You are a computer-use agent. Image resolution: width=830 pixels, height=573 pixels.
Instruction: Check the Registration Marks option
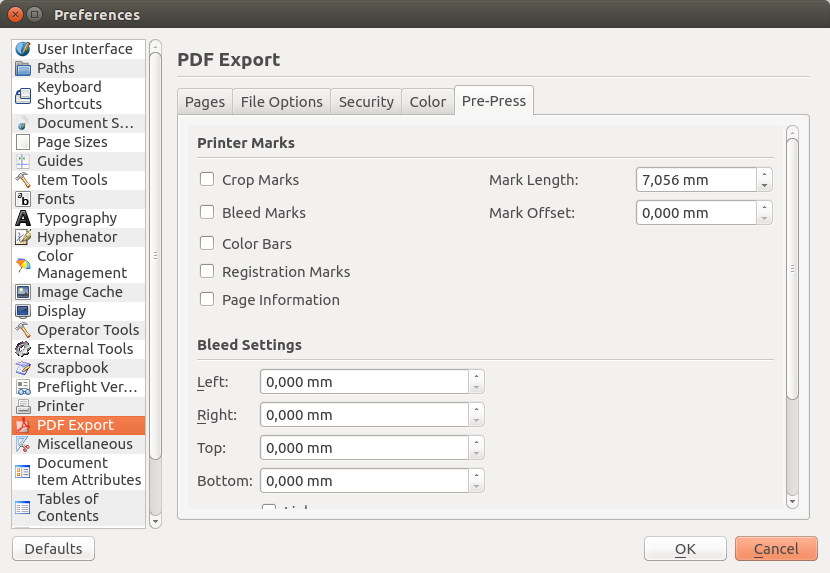(208, 271)
